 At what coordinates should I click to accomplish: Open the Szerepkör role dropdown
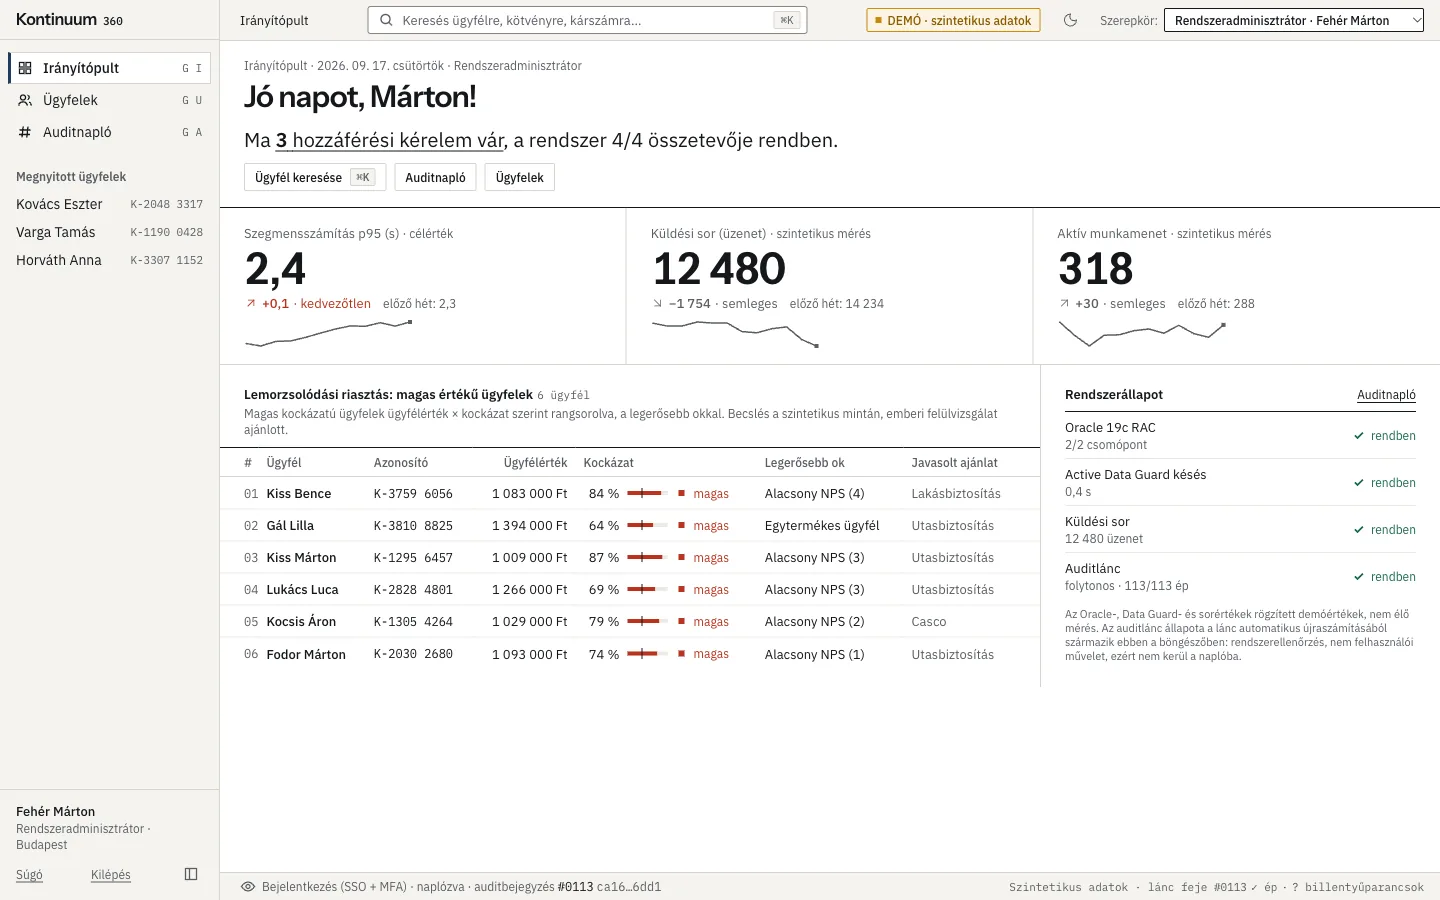(1293, 20)
